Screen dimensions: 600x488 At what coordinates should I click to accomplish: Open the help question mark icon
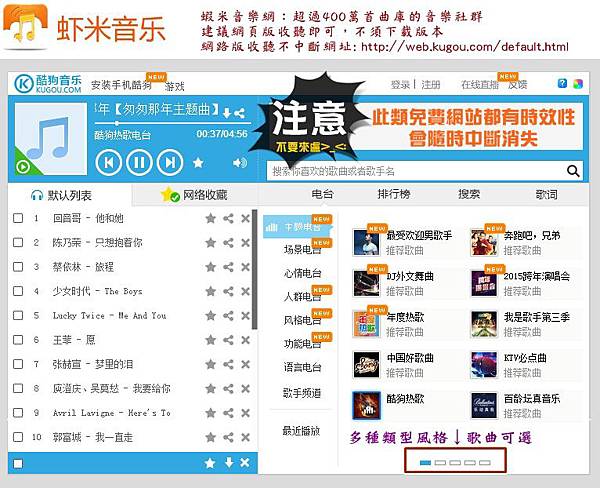click(562, 83)
